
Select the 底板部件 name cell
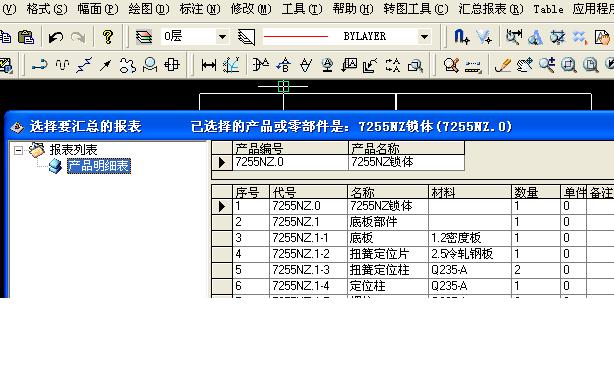tap(388, 222)
